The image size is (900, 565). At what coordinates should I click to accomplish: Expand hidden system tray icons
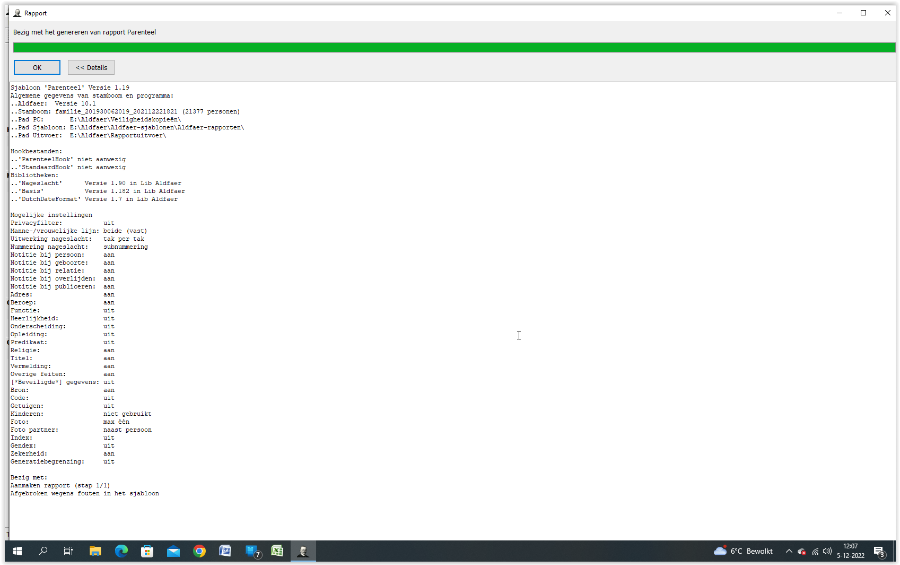(x=788, y=551)
